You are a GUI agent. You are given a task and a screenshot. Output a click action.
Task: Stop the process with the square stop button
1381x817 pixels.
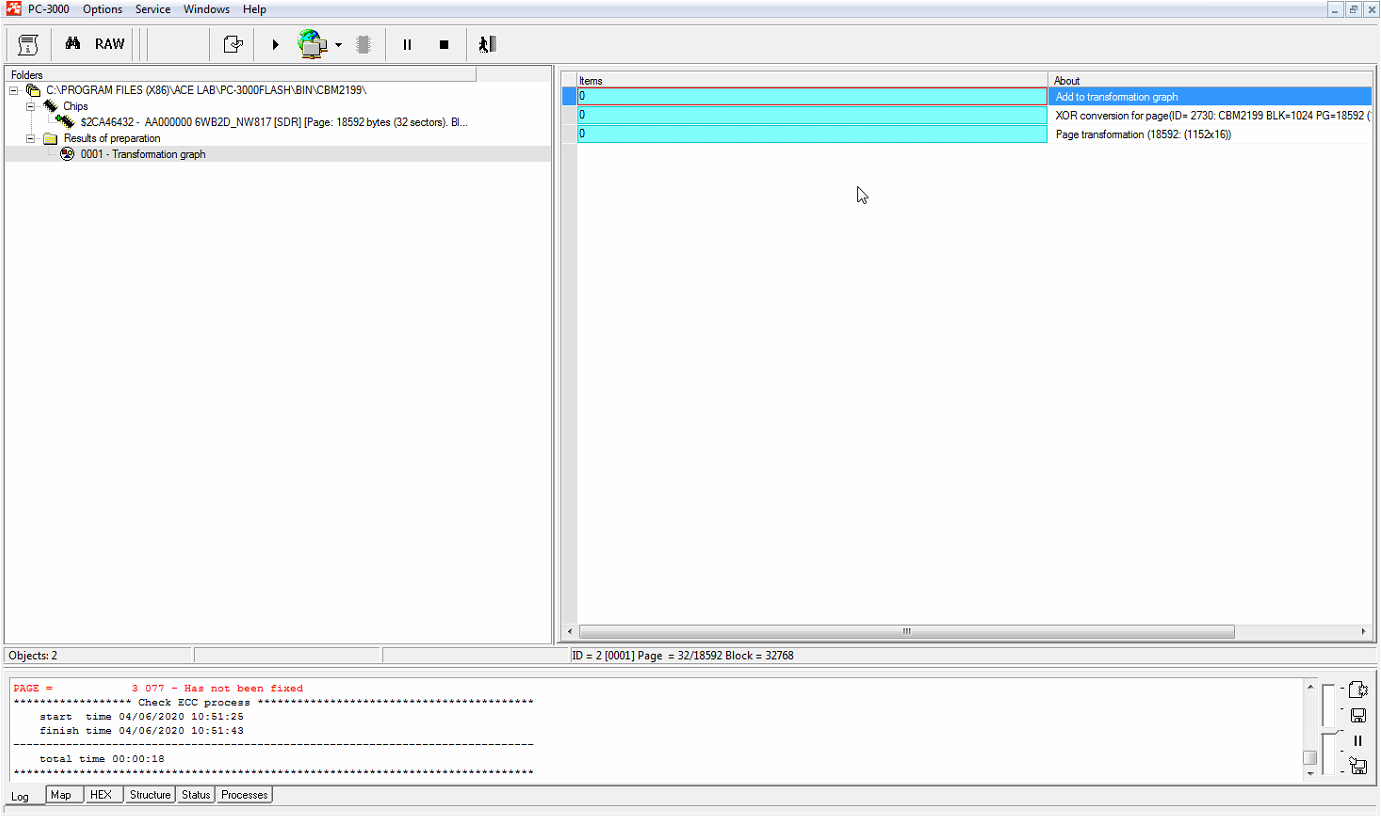coord(444,45)
